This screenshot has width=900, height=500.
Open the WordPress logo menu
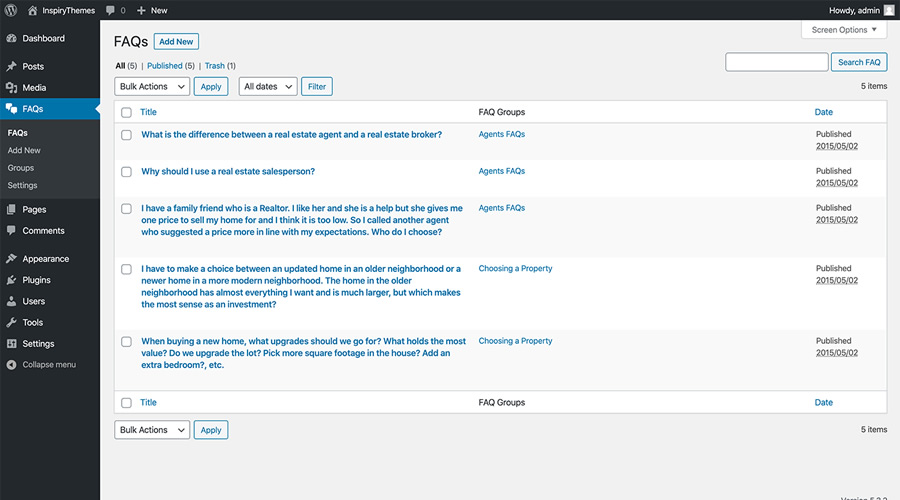[x=11, y=10]
